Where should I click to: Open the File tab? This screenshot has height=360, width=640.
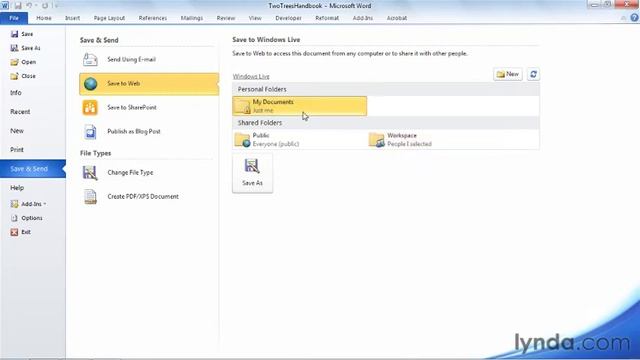14,18
